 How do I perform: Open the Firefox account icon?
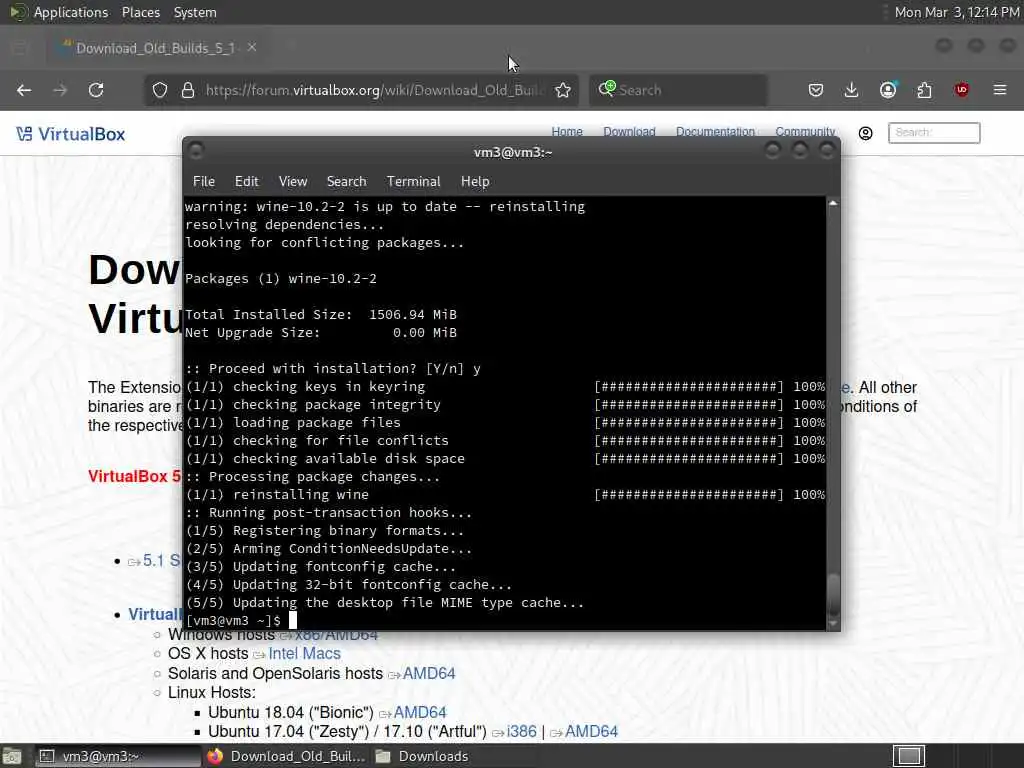point(888,90)
